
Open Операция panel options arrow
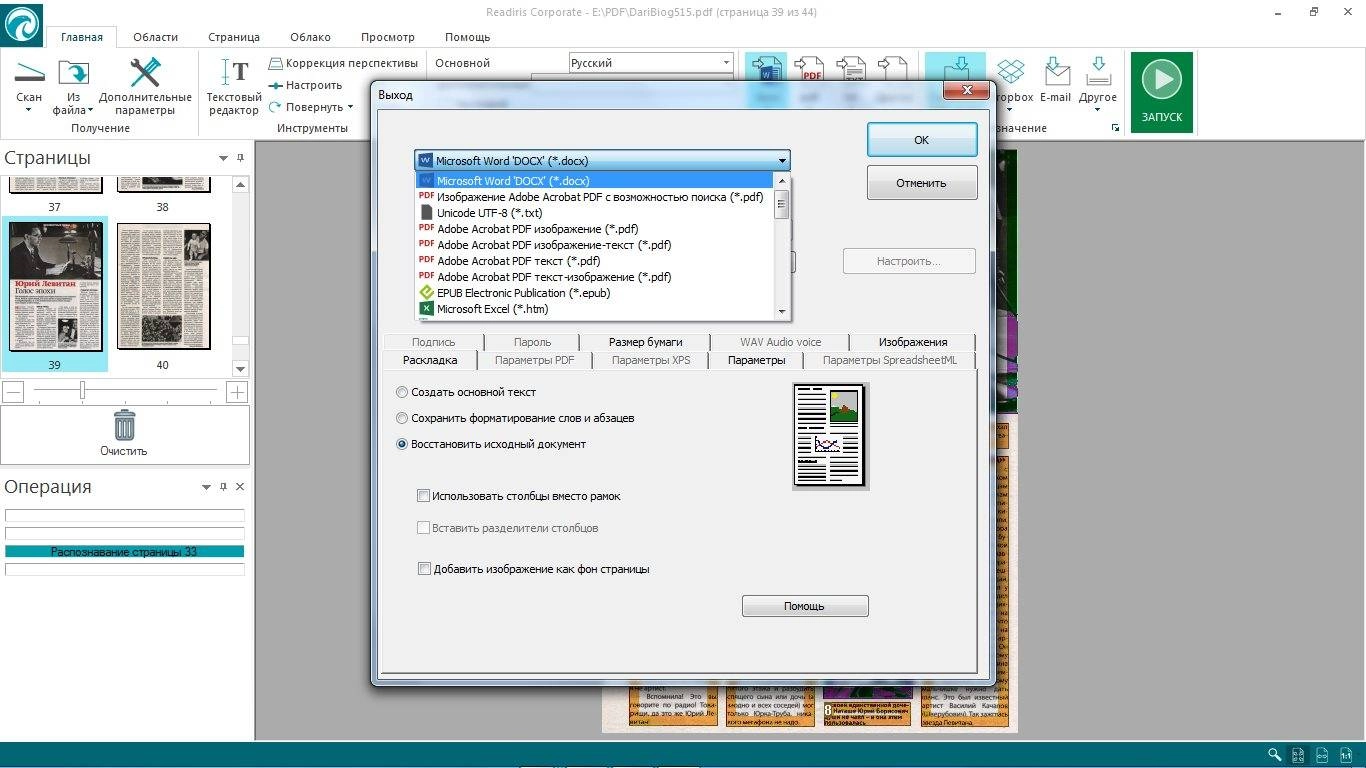[x=206, y=487]
